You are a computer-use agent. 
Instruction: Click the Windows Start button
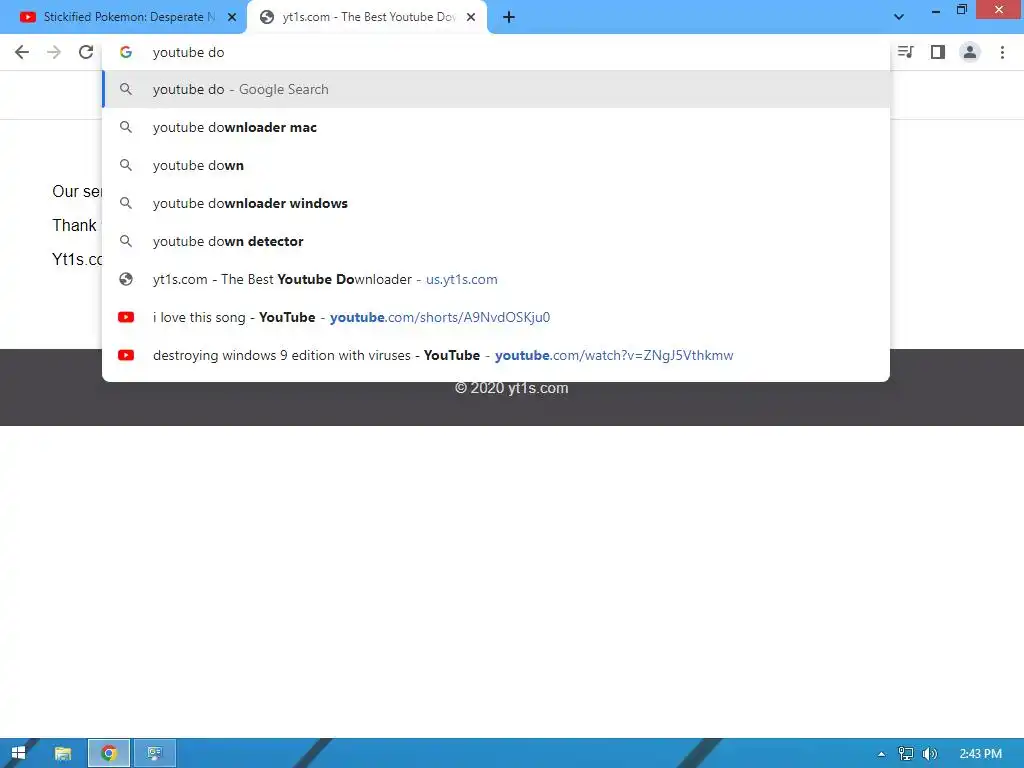[18, 753]
